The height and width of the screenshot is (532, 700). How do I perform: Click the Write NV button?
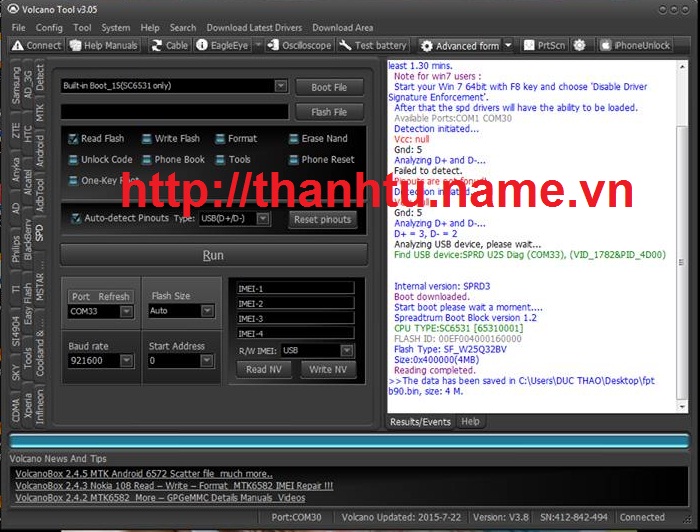coord(328,370)
